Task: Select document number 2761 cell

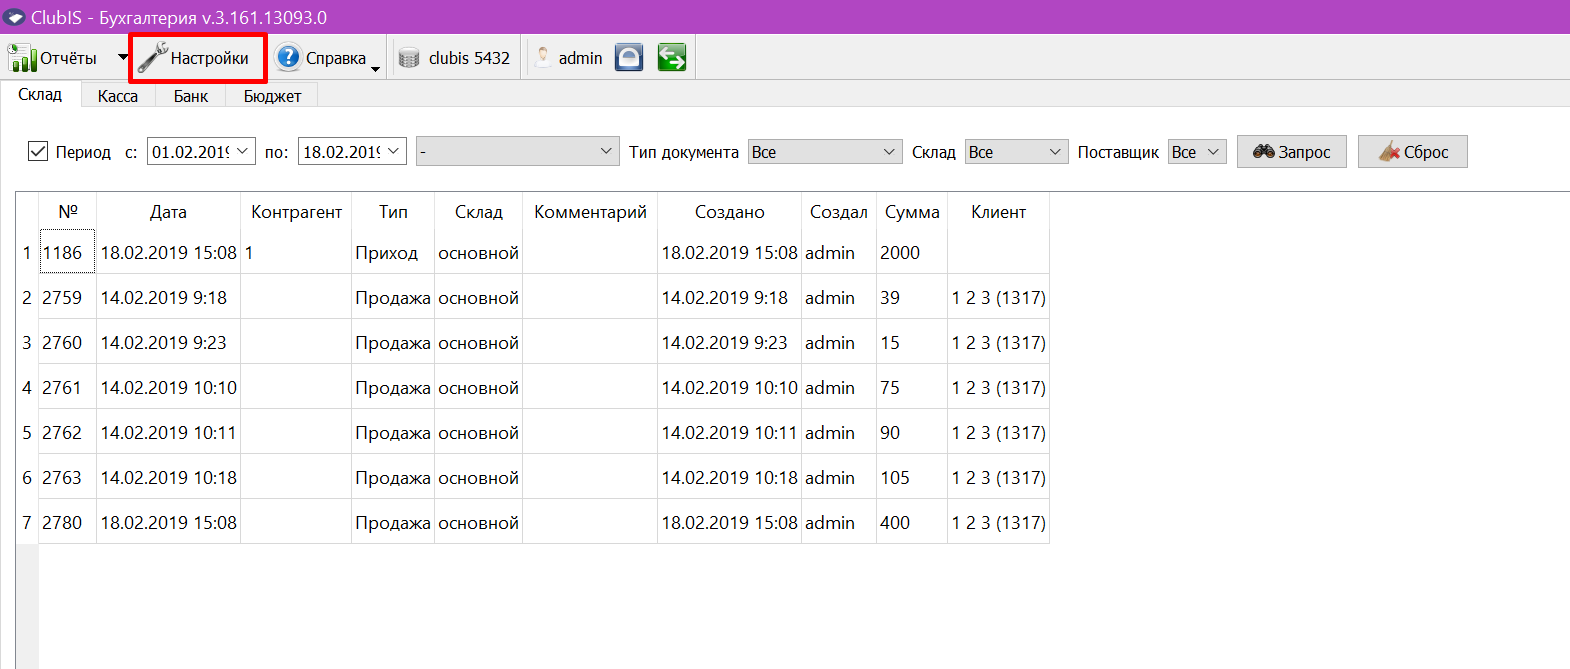Action: [67, 387]
